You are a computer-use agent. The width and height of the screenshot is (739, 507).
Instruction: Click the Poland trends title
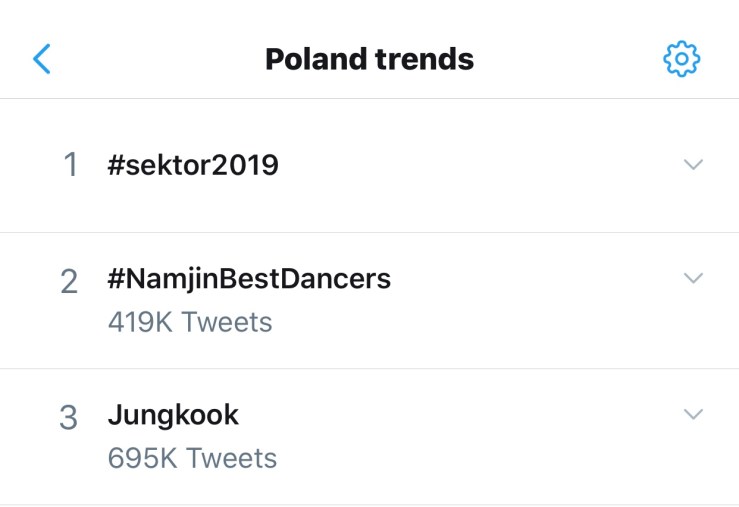pyautogui.click(x=369, y=59)
